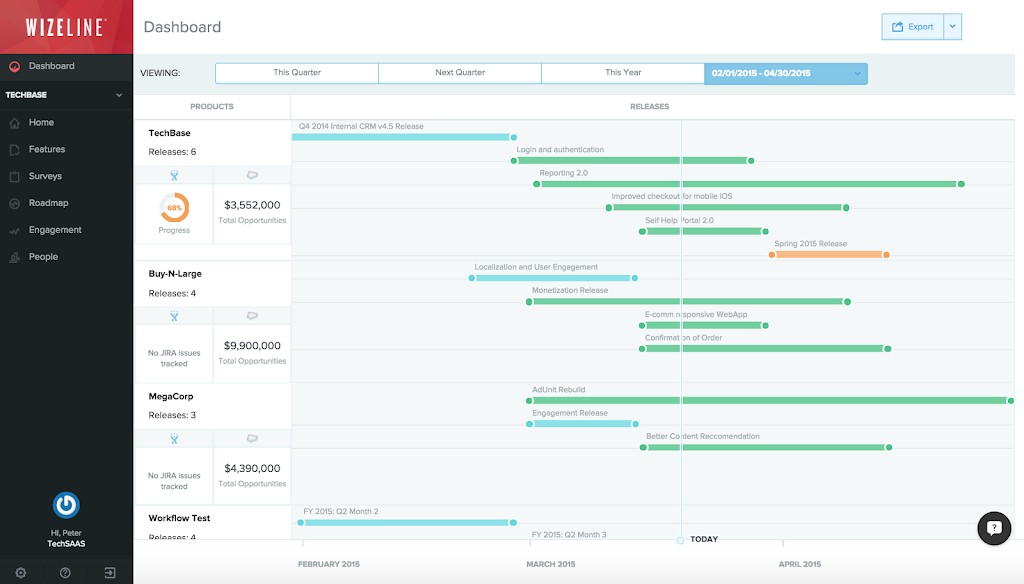The image size is (1024, 584).
Task: Open the Workflow Test product
Action: (179, 518)
